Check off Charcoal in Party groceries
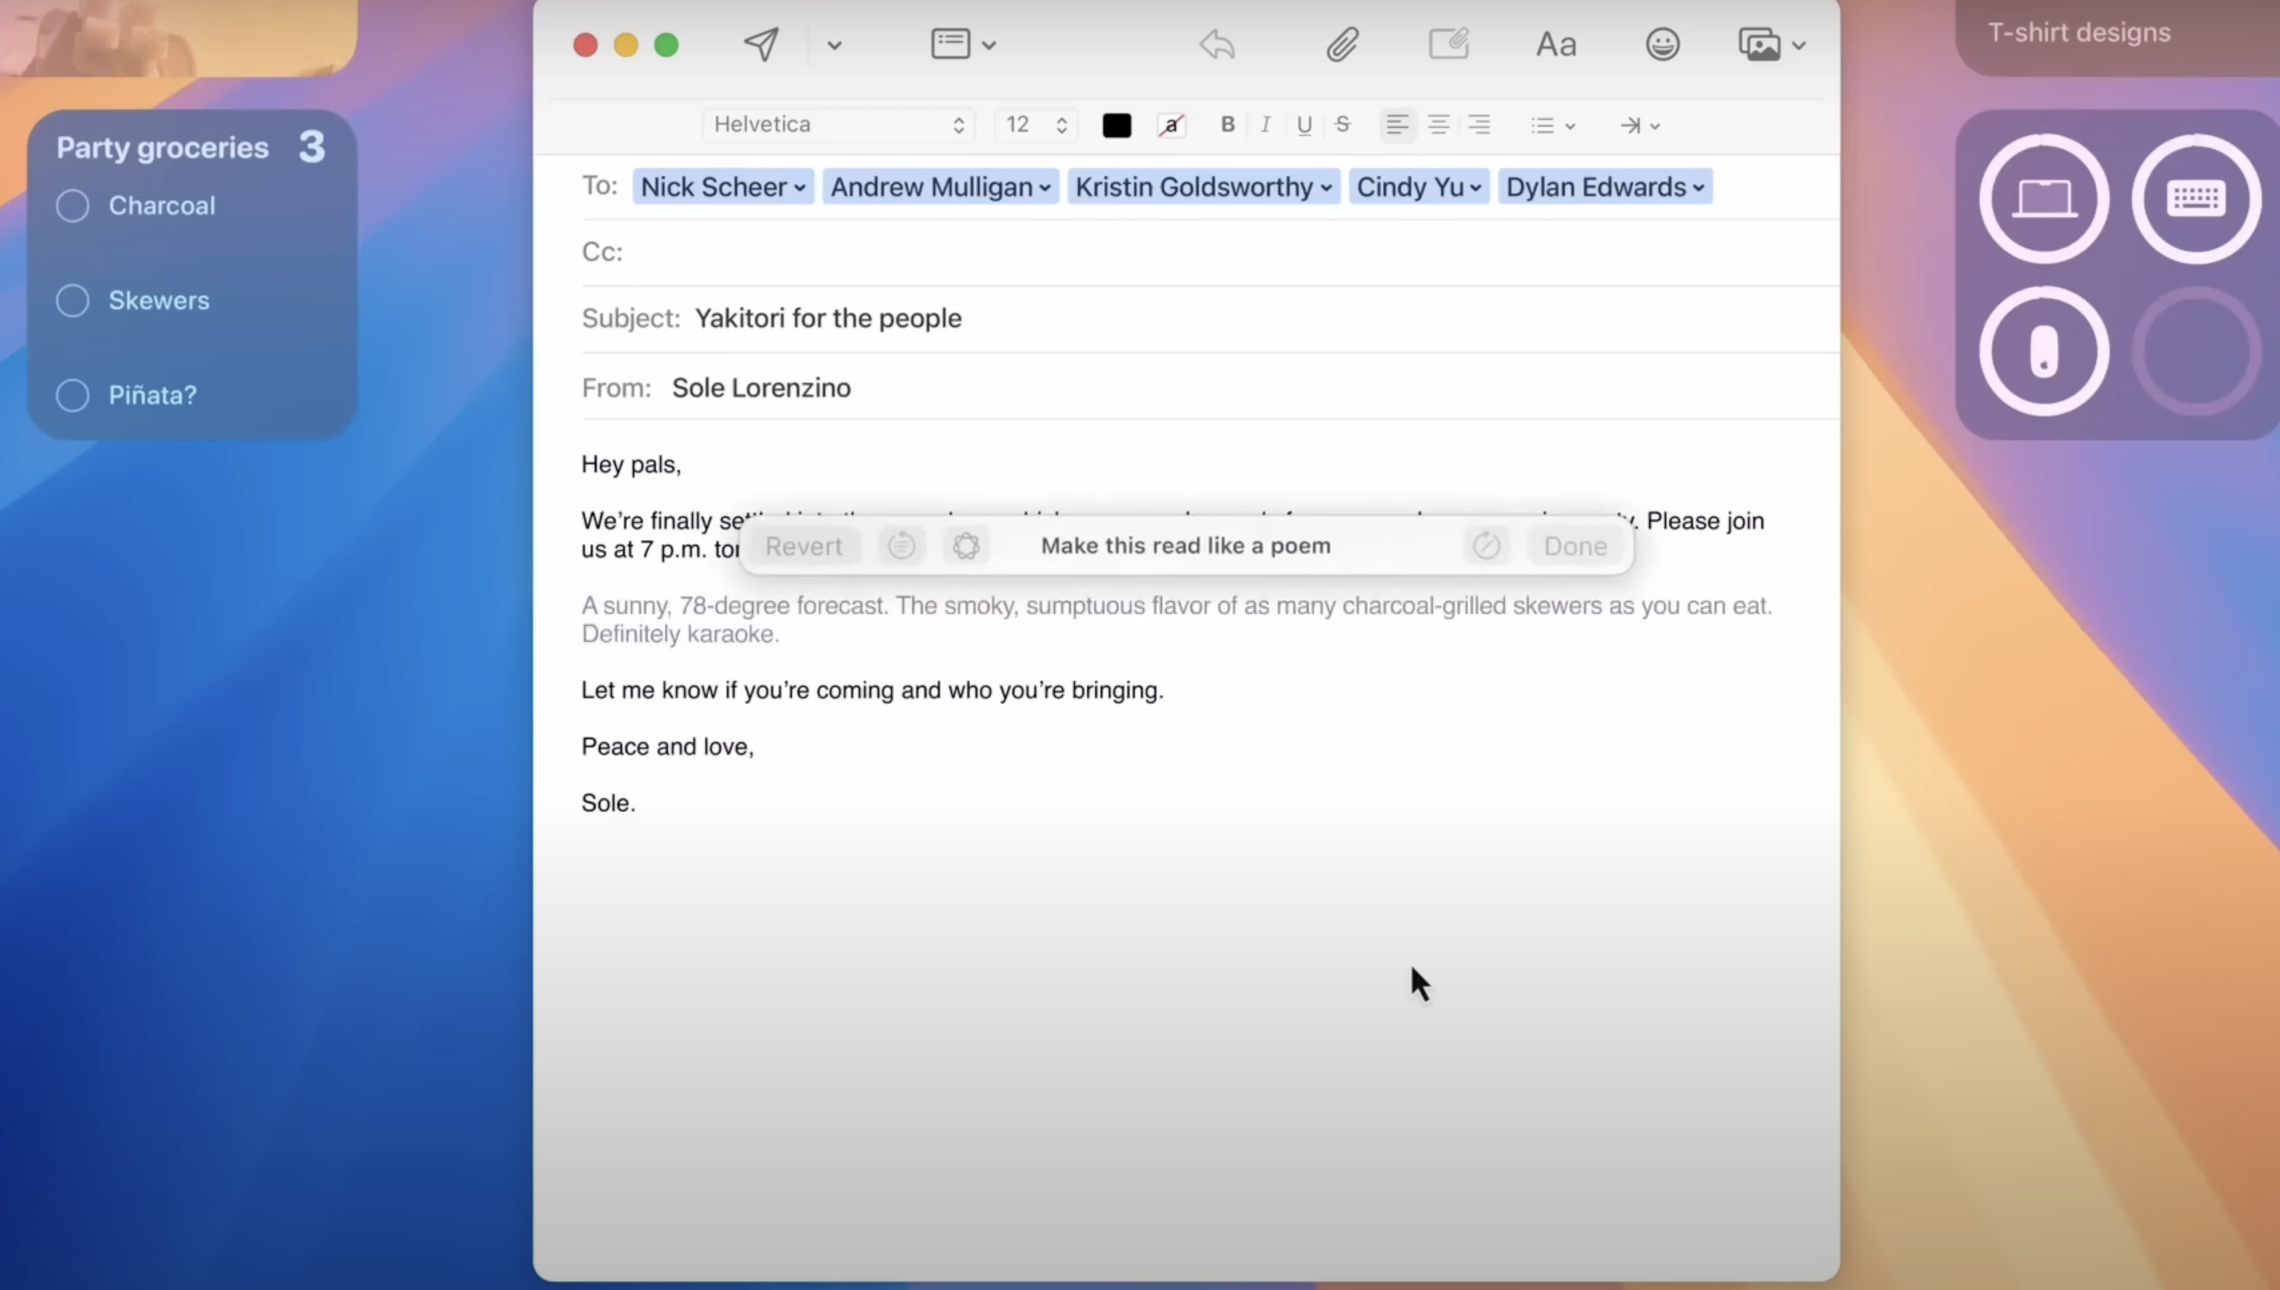The height and width of the screenshot is (1290, 2280). coord(71,205)
